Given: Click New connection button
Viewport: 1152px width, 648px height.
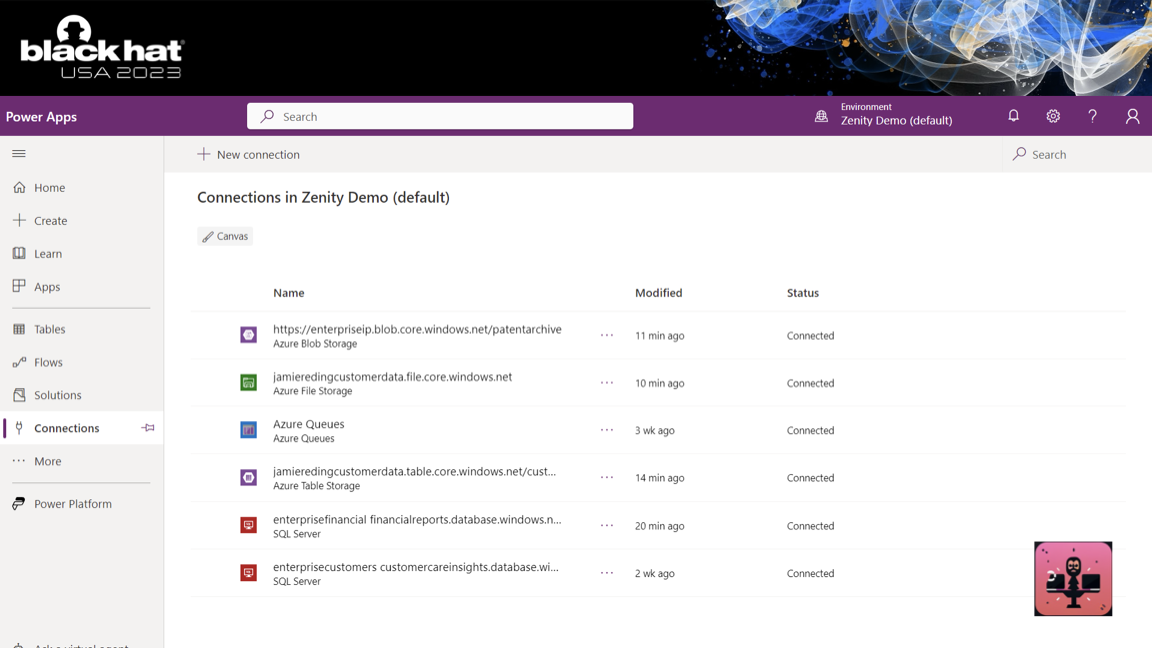Looking at the screenshot, I should pyautogui.click(x=248, y=154).
